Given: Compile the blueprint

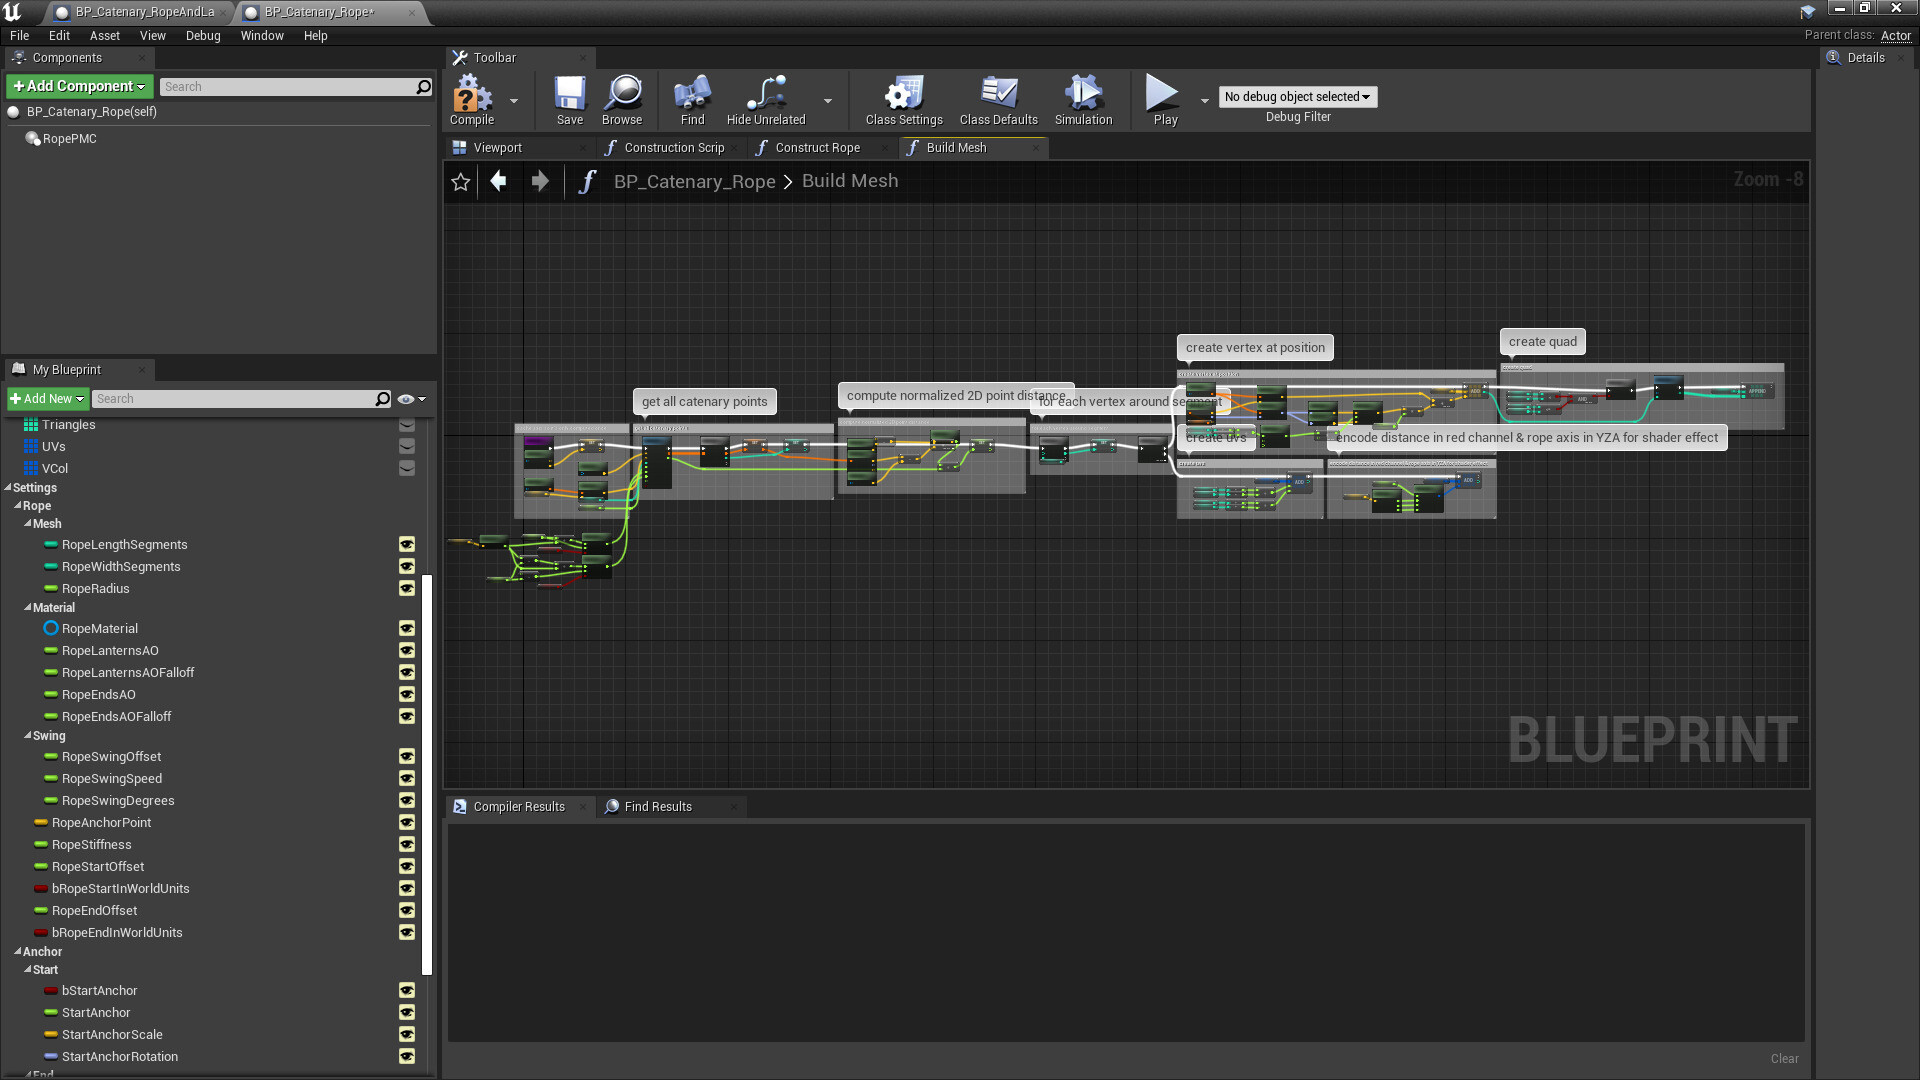Looking at the screenshot, I should point(471,99).
